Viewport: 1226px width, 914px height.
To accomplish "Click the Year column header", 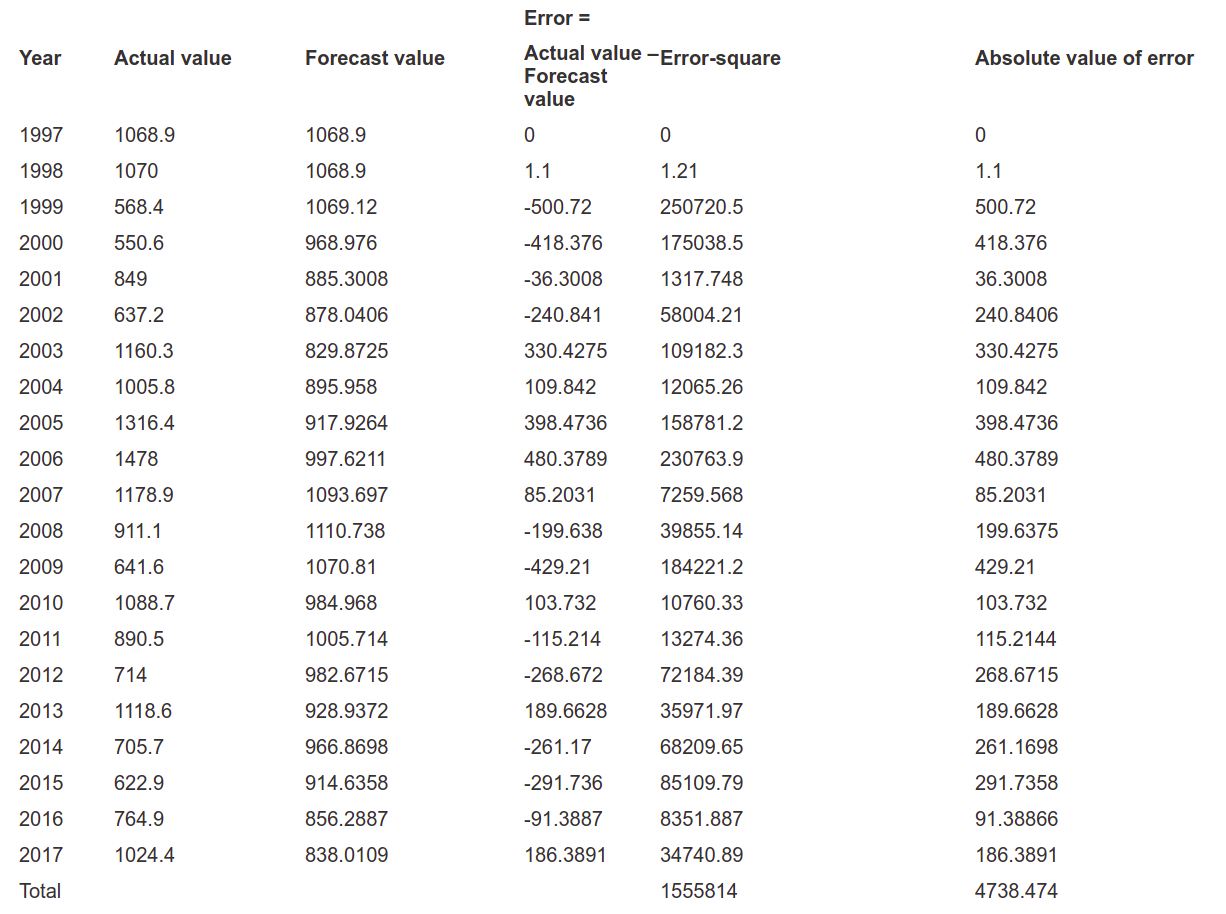I will pos(40,58).
